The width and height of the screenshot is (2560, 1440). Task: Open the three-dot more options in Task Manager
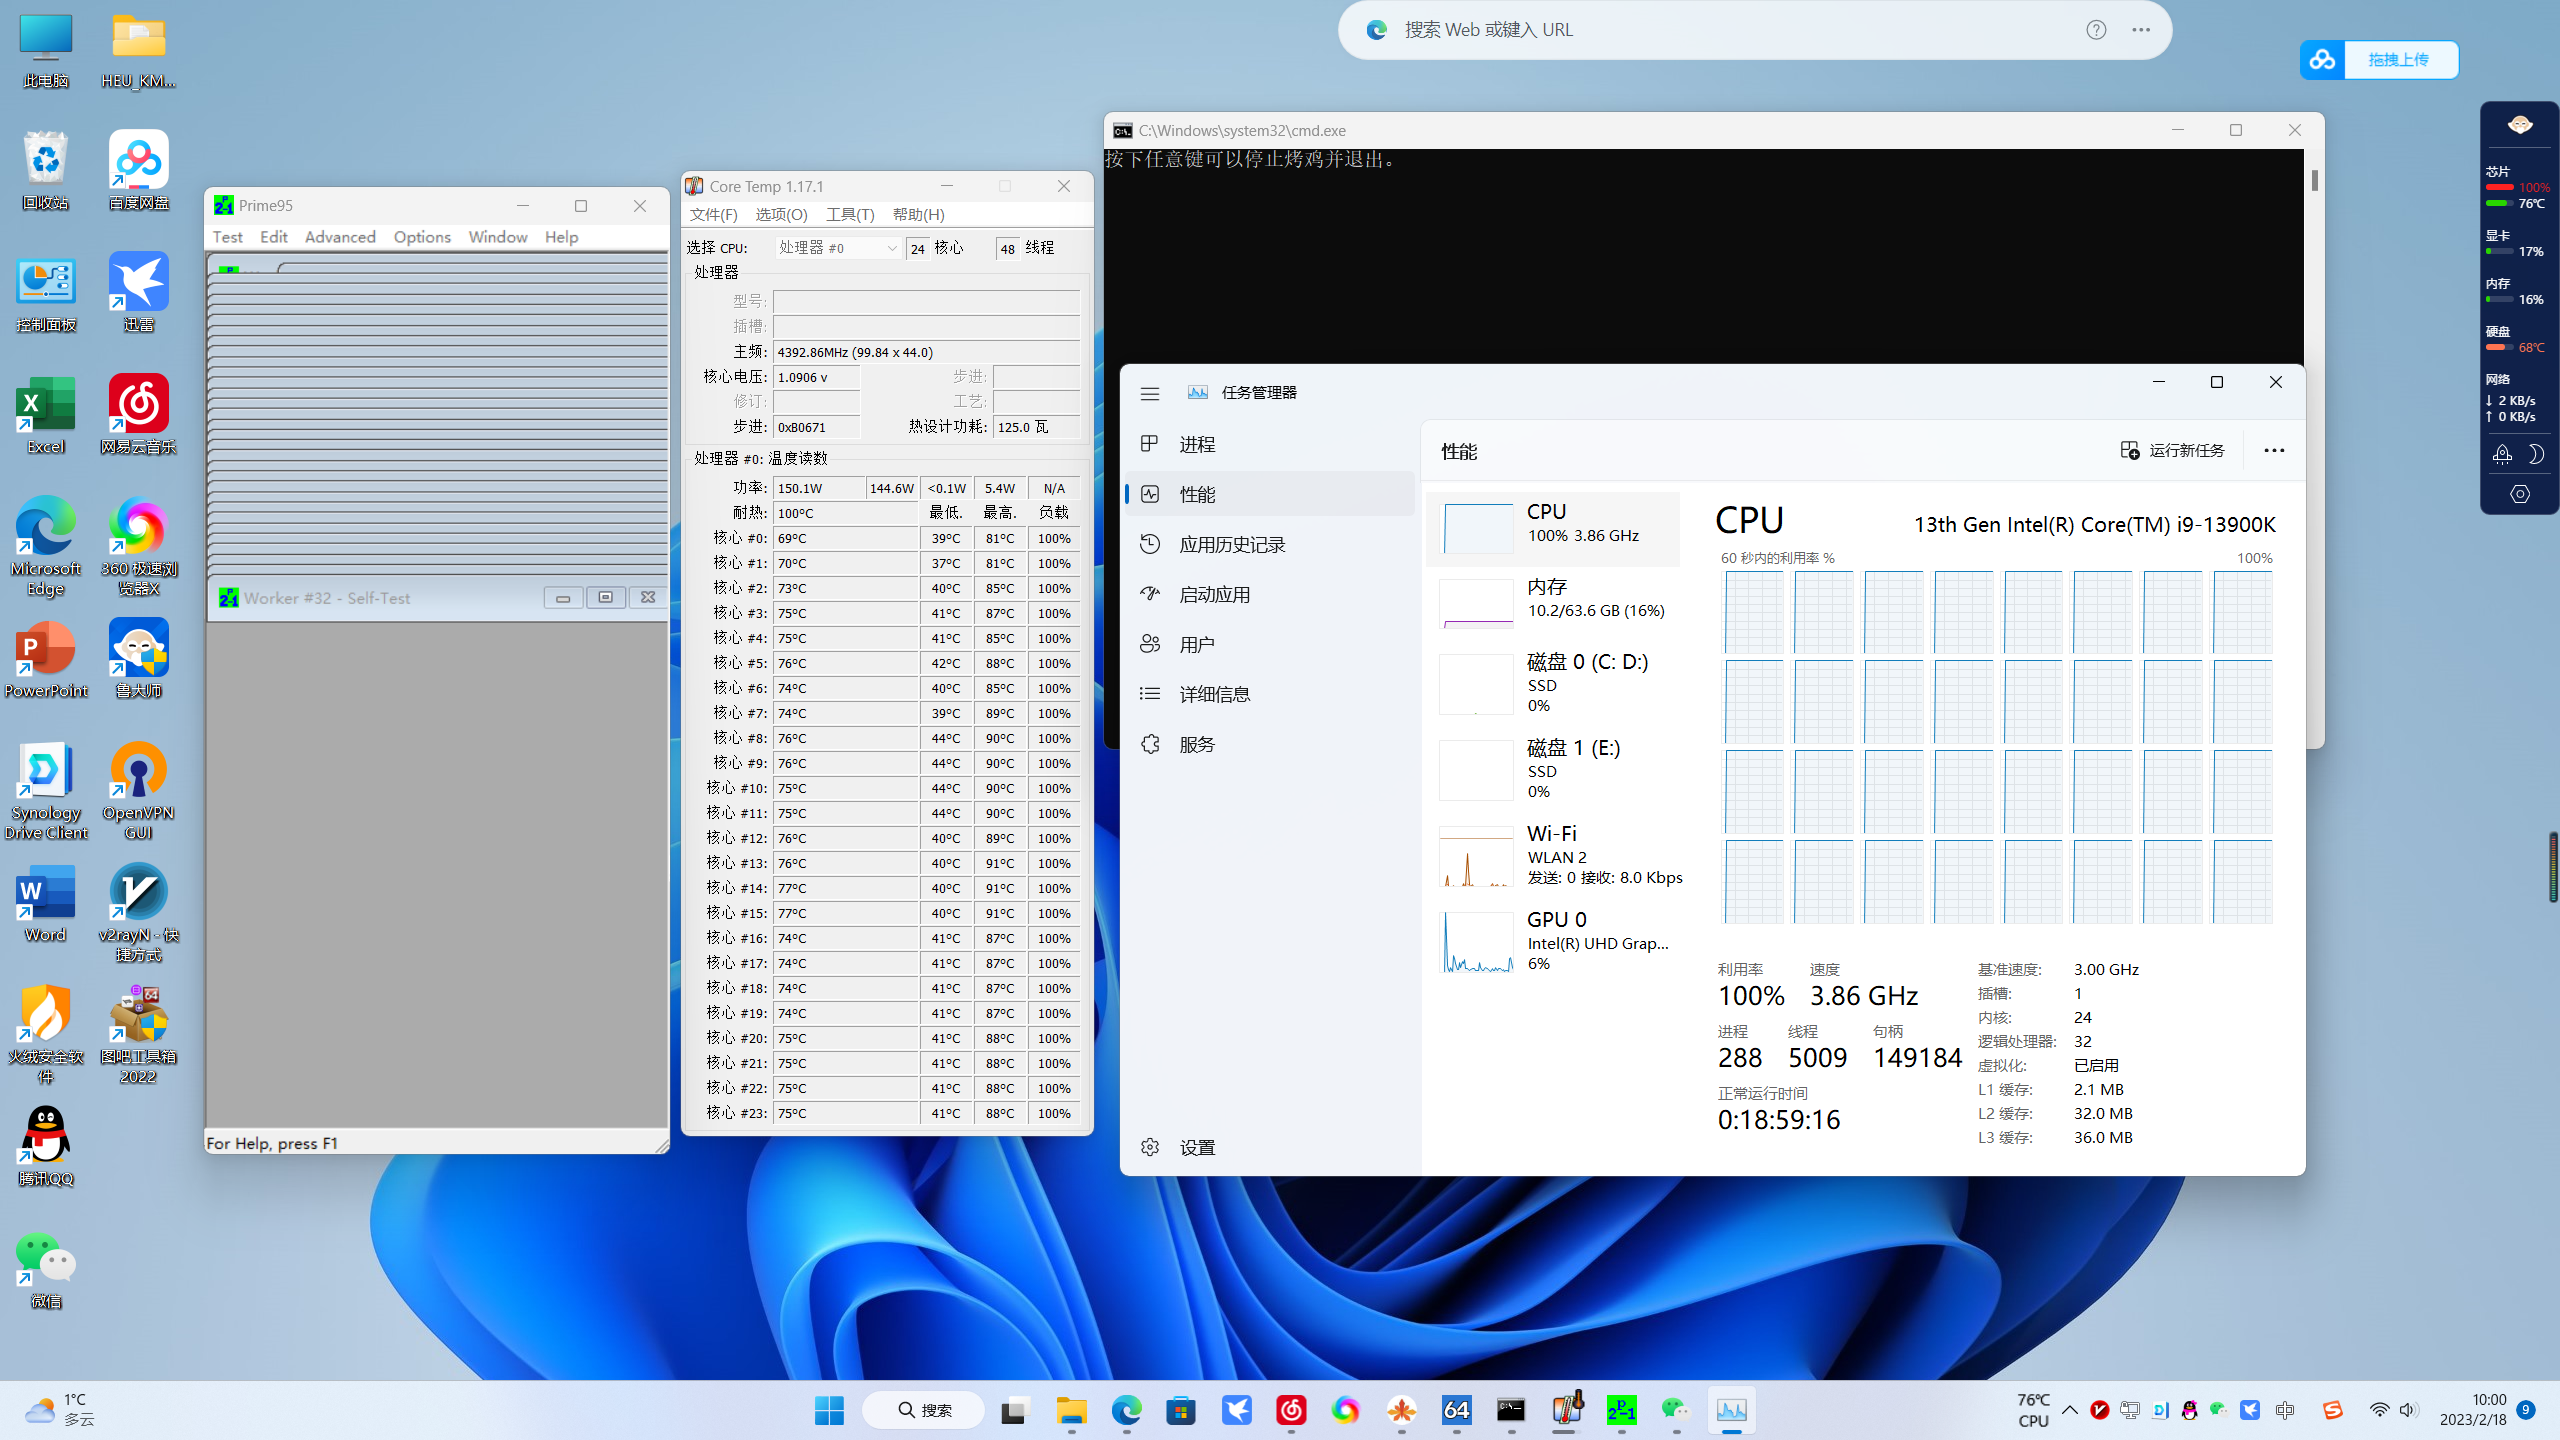click(2274, 450)
